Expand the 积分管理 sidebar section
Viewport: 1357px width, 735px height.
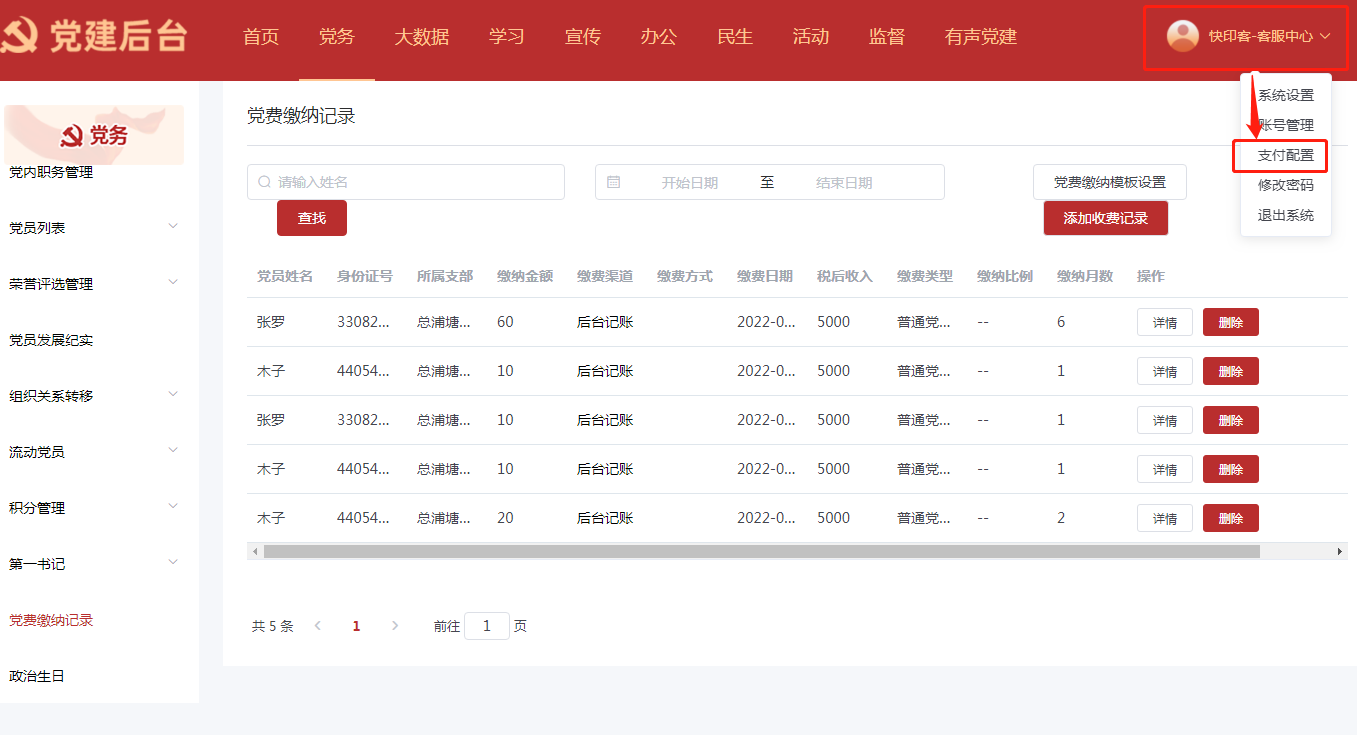pos(173,507)
